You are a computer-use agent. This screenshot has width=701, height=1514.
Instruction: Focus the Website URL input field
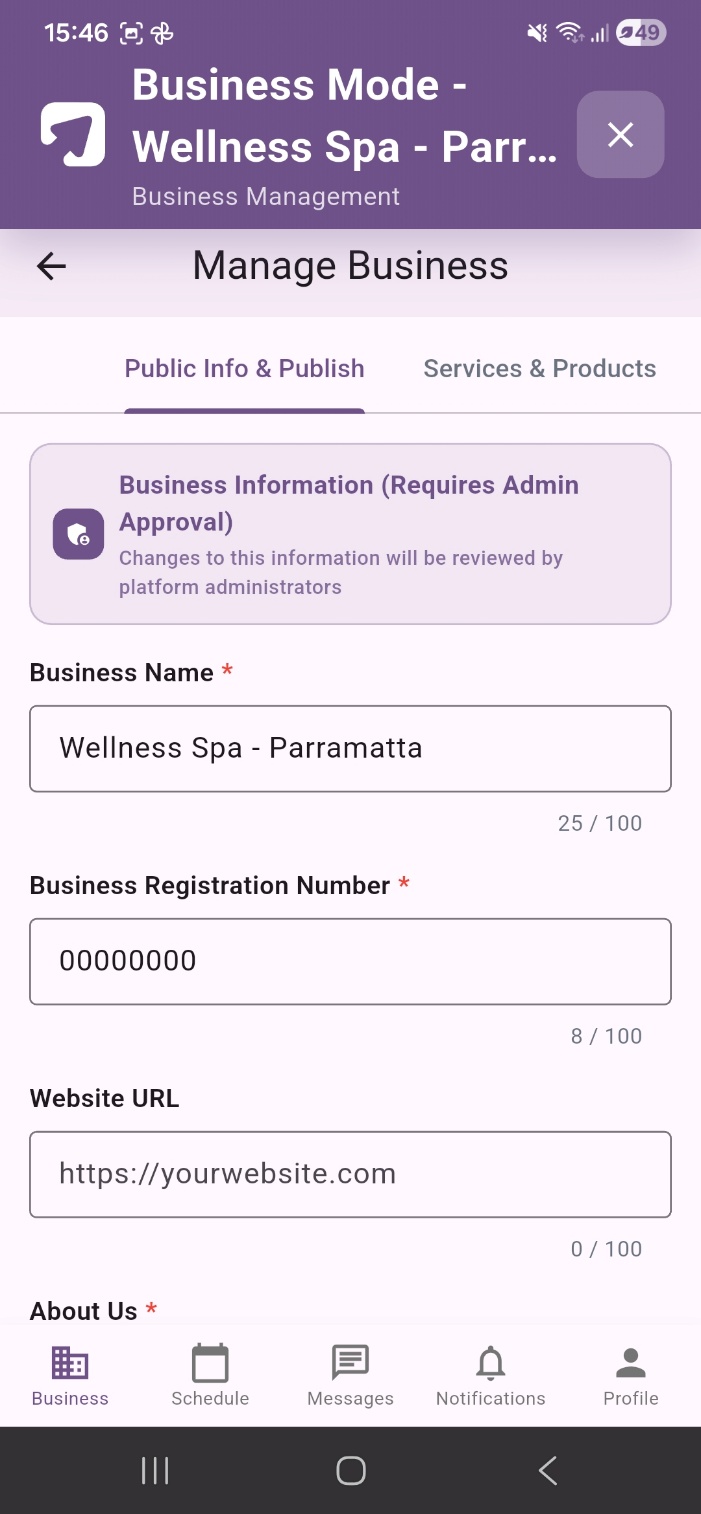[350, 1174]
